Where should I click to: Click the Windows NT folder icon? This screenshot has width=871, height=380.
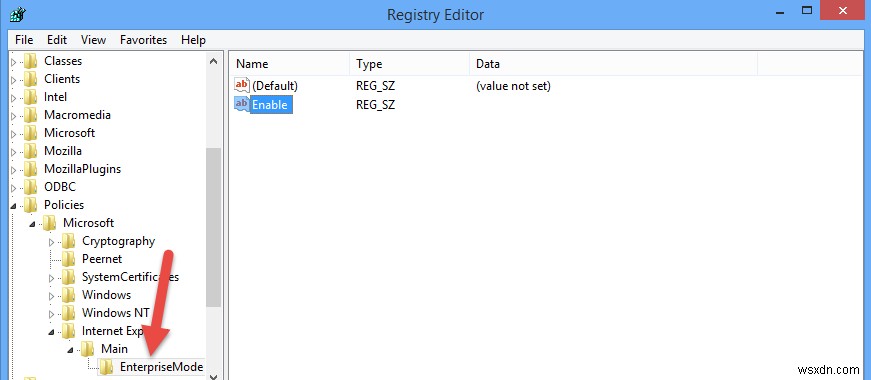[68, 313]
